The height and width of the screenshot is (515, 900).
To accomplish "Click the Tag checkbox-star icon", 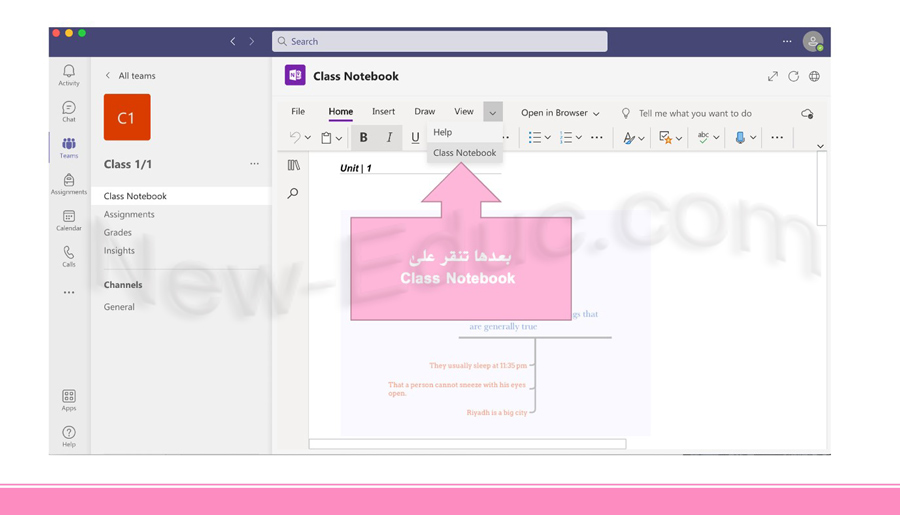I will (x=665, y=137).
